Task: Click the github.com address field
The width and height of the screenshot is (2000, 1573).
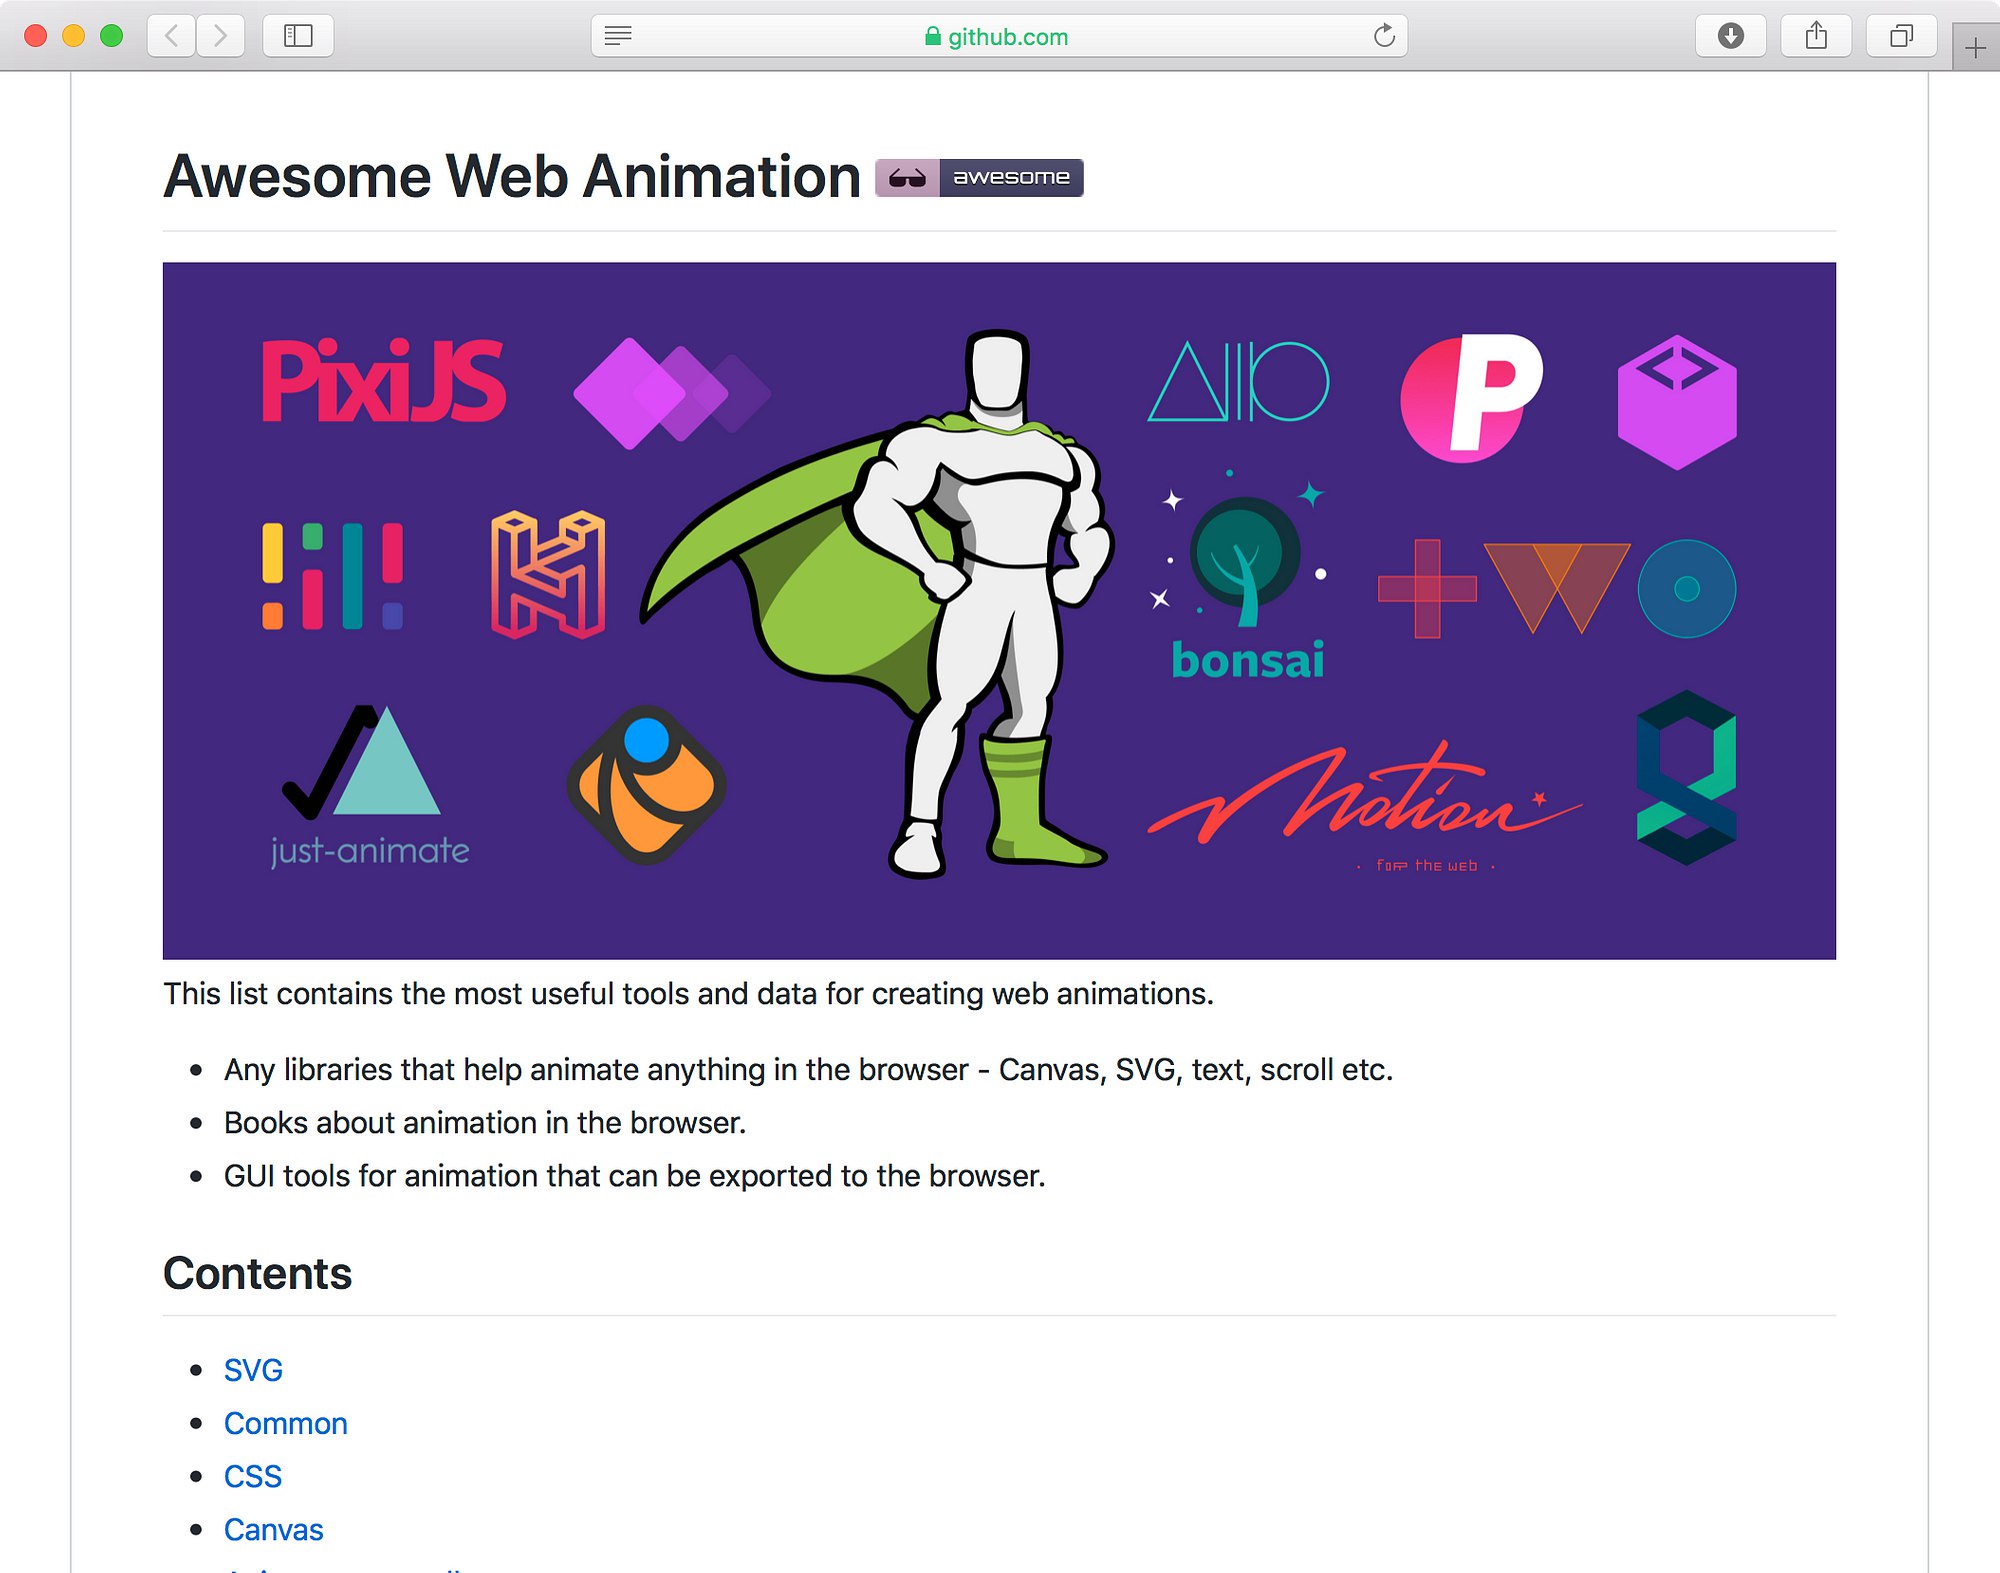Action: point(999,36)
